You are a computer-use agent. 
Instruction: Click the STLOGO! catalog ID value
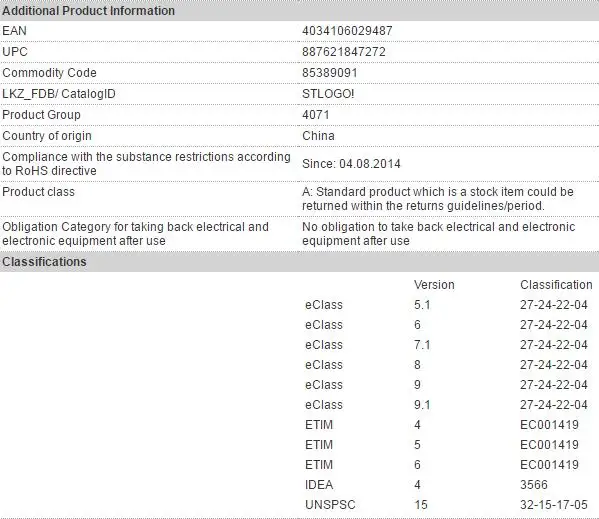tap(328, 94)
